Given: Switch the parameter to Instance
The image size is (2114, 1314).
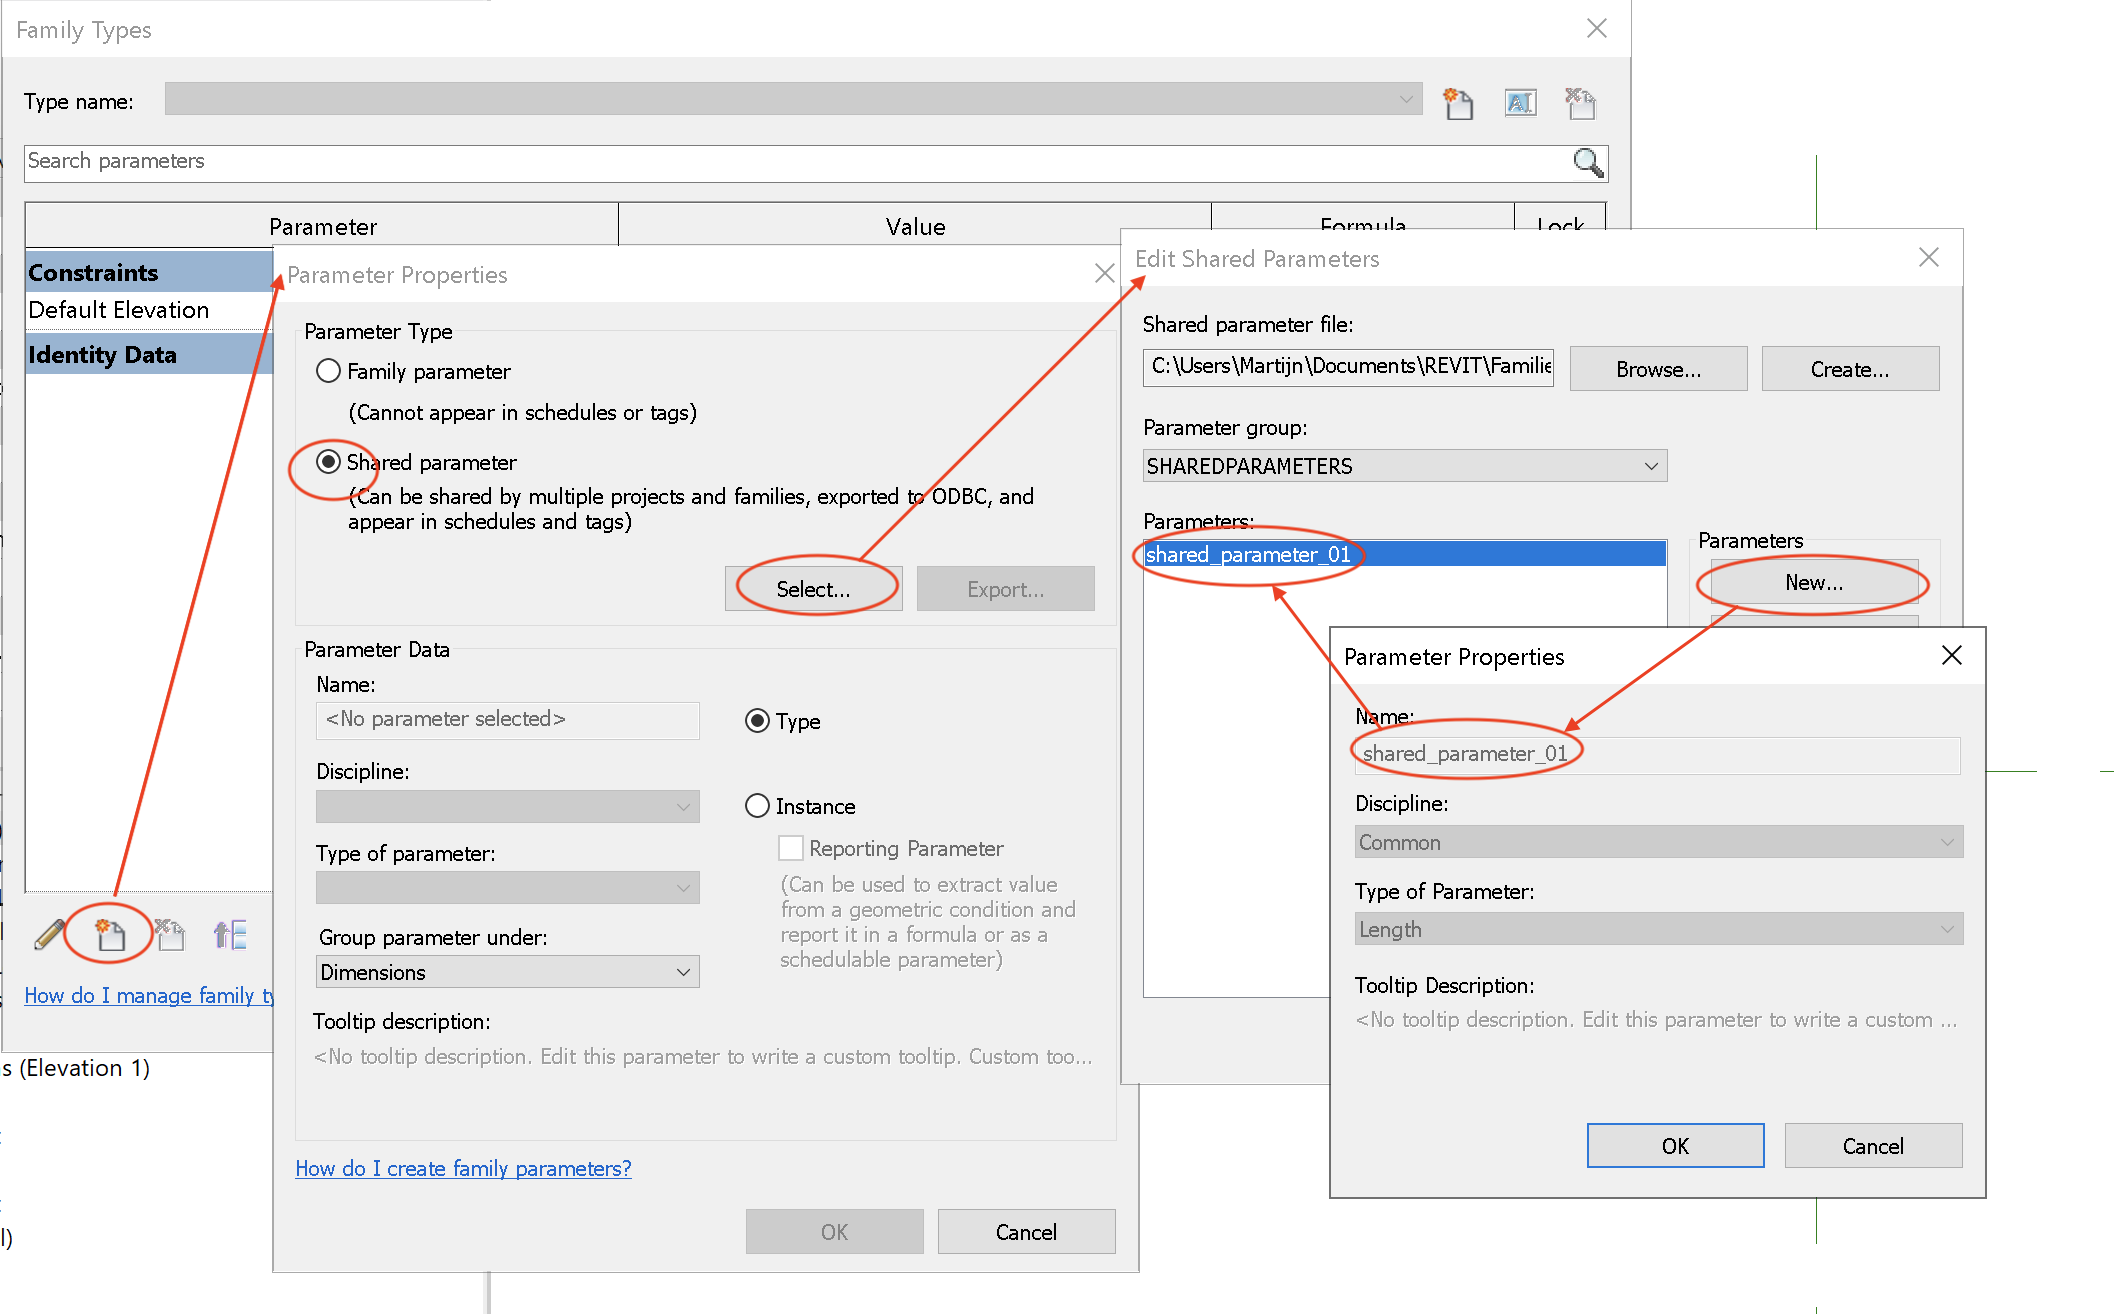Looking at the screenshot, I should coord(757,806).
